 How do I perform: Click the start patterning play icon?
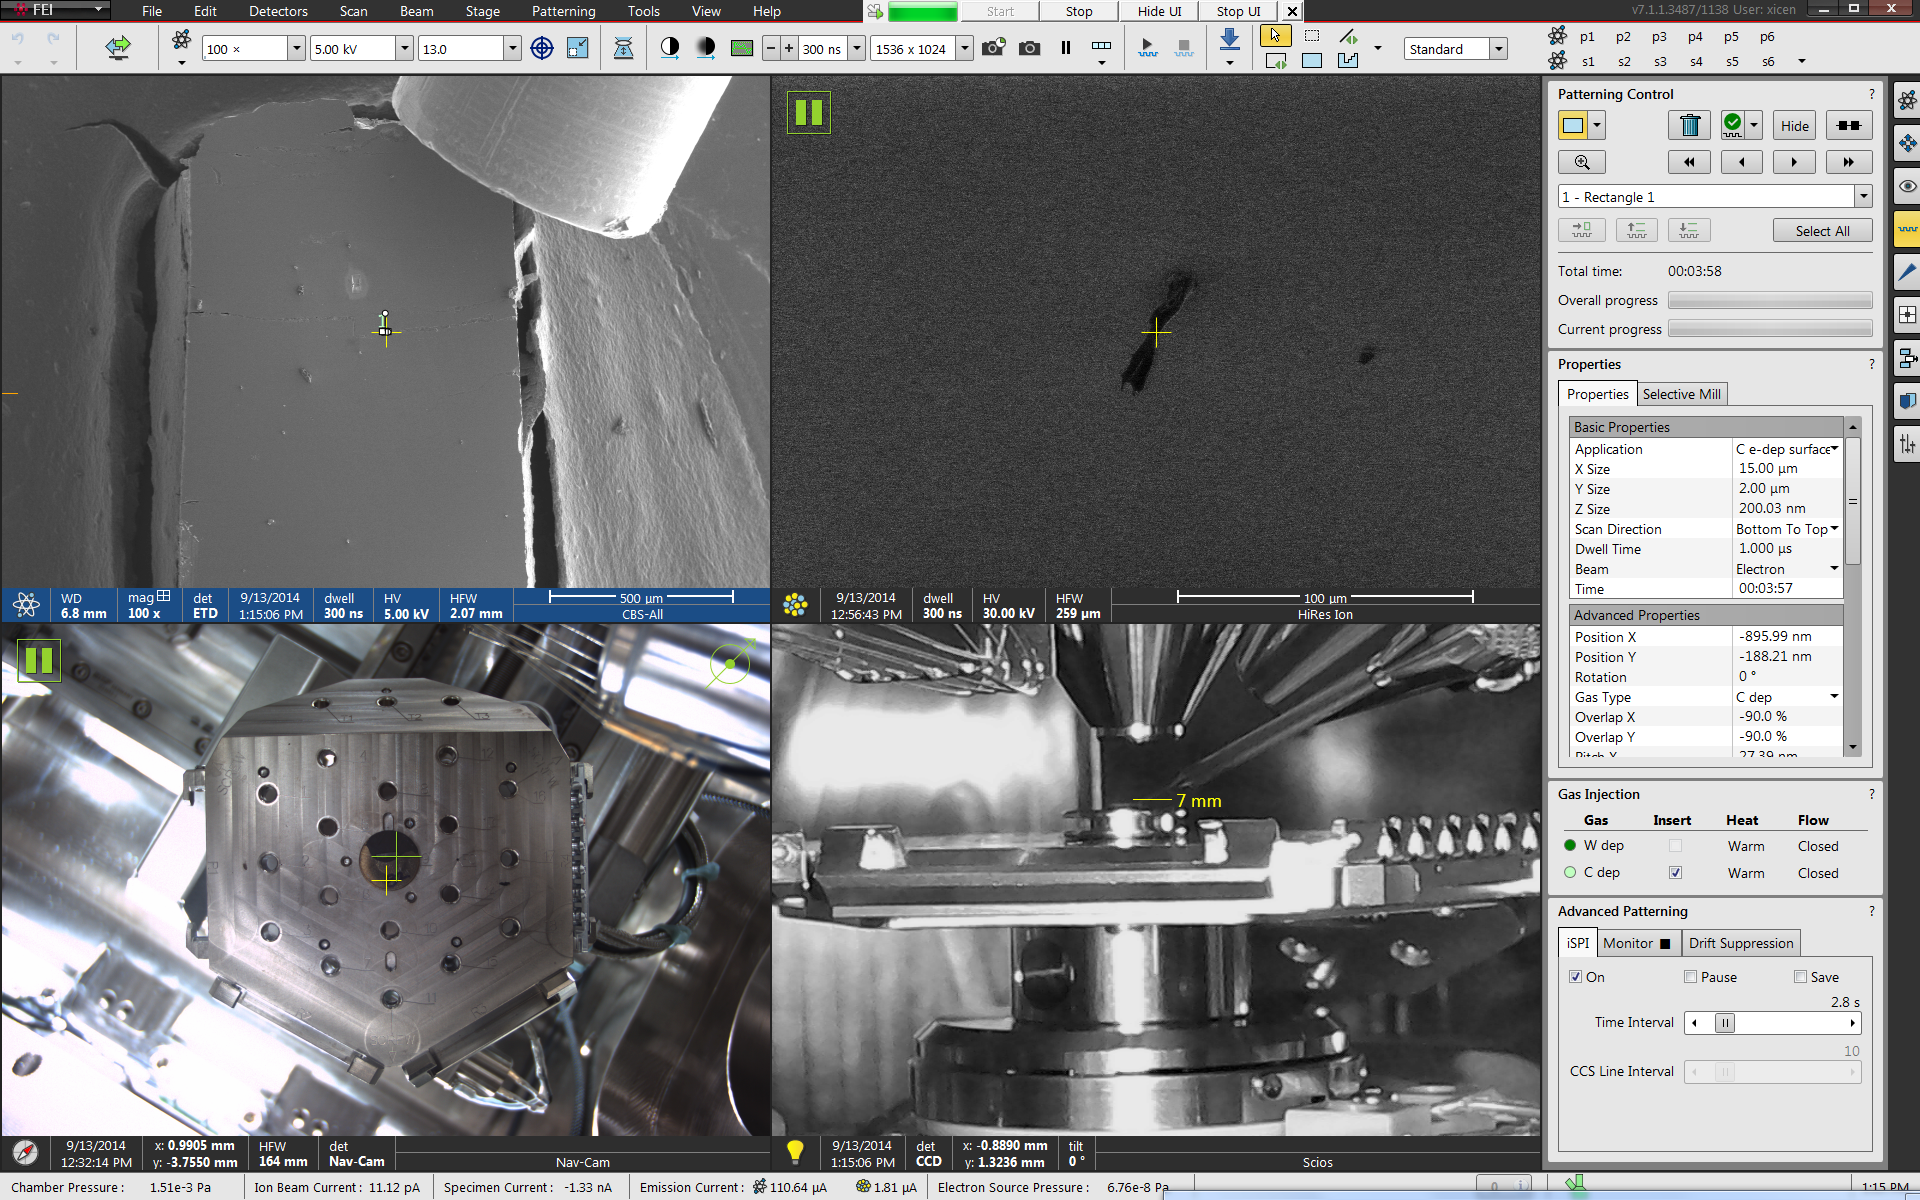pos(1147,48)
